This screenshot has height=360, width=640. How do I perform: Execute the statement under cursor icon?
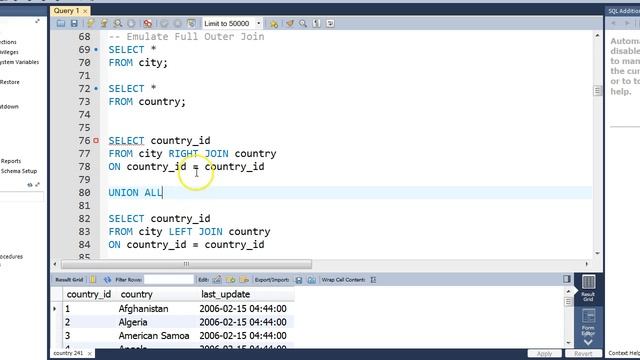click(104, 24)
